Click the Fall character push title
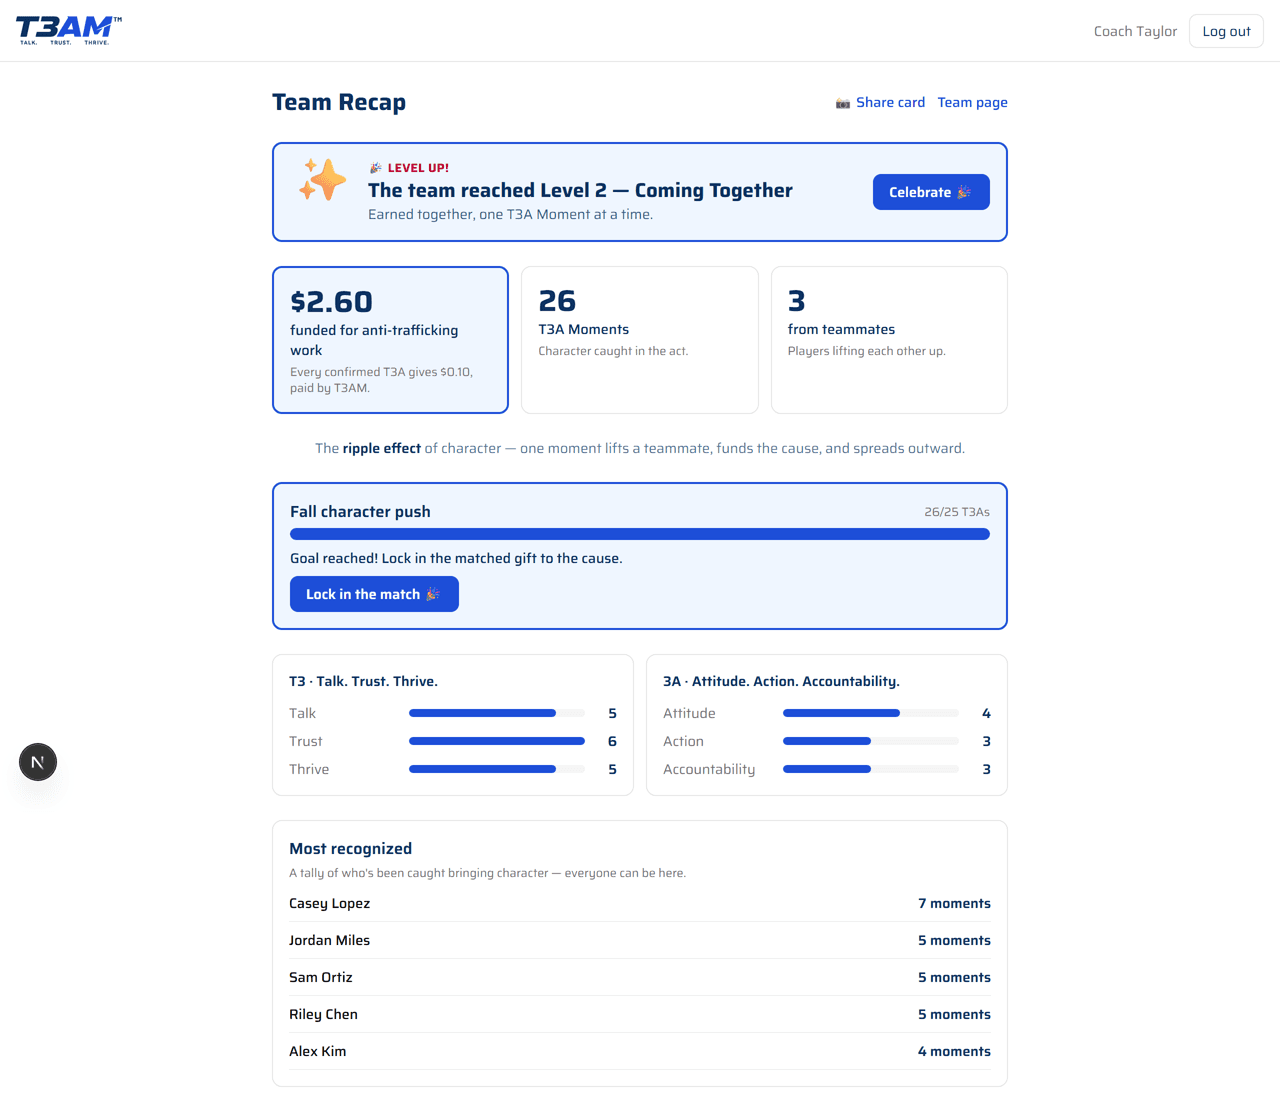The image size is (1280, 1111). pyautogui.click(x=360, y=511)
